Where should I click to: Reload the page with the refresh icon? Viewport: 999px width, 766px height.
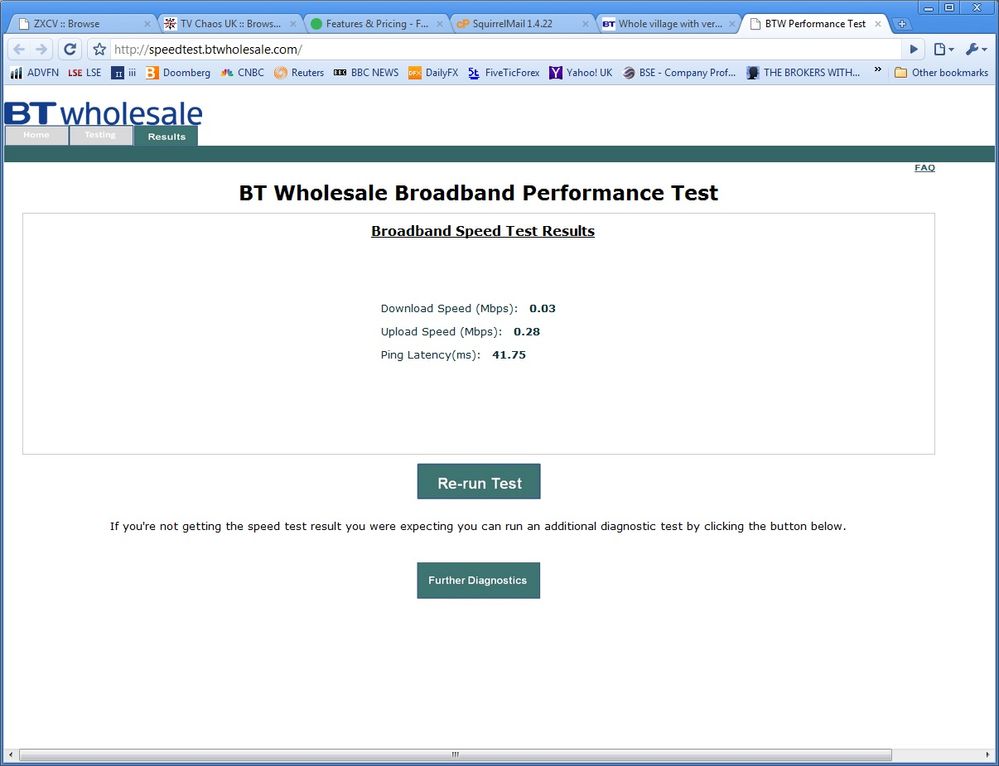coord(70,49)
